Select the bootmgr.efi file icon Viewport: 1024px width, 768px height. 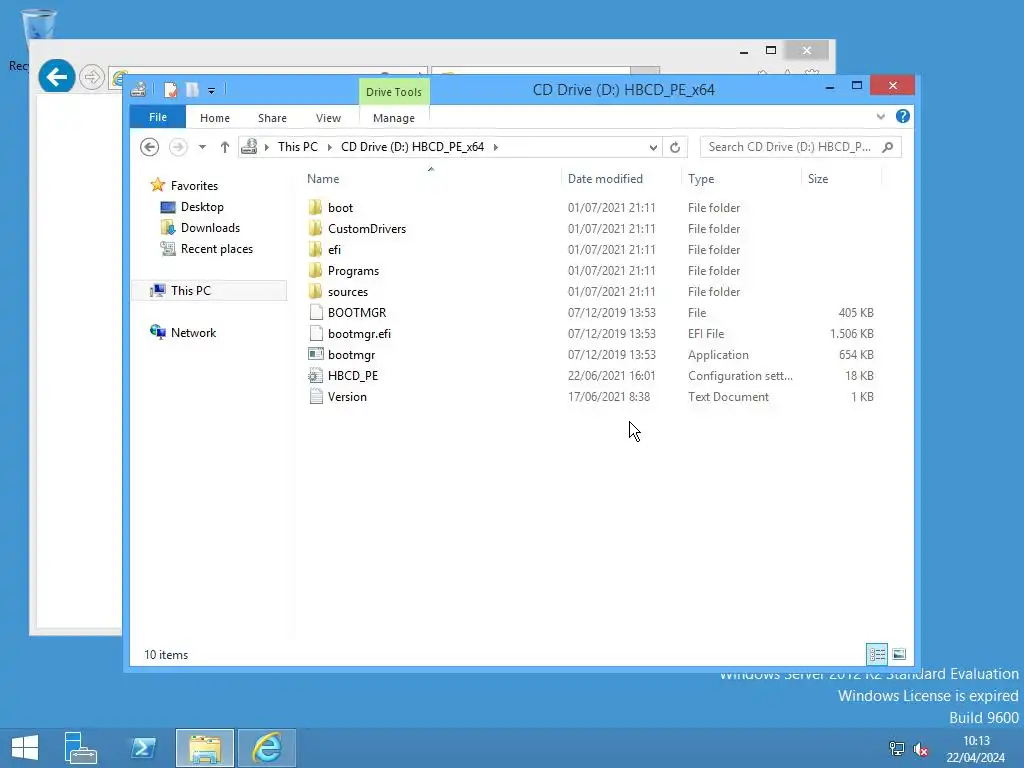(x=316, y=333)
